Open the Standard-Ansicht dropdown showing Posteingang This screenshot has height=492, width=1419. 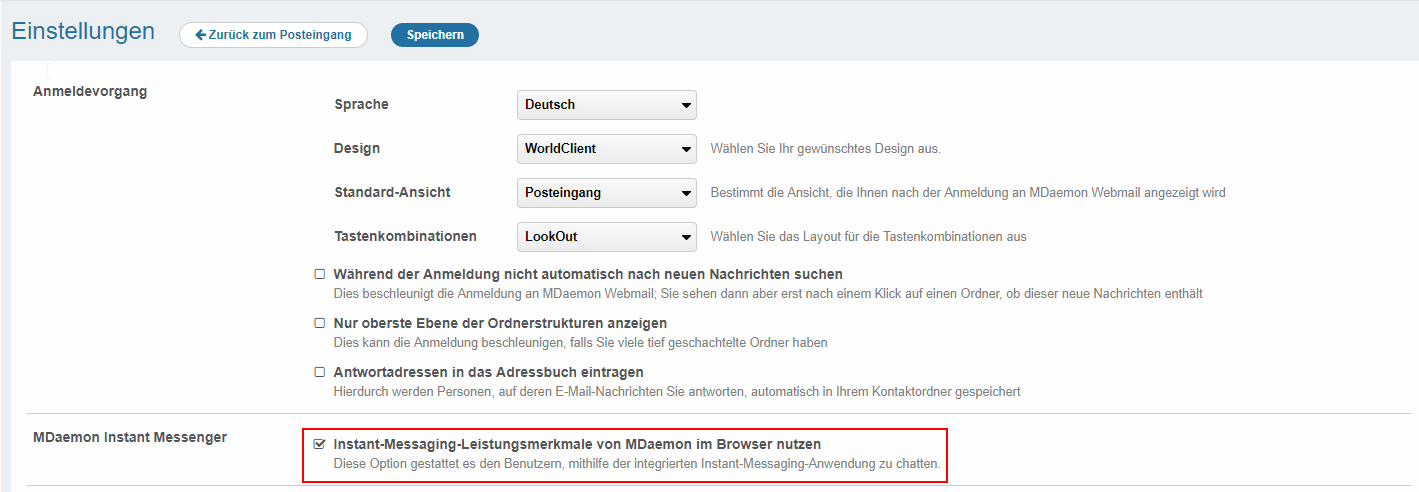(606, 193)
